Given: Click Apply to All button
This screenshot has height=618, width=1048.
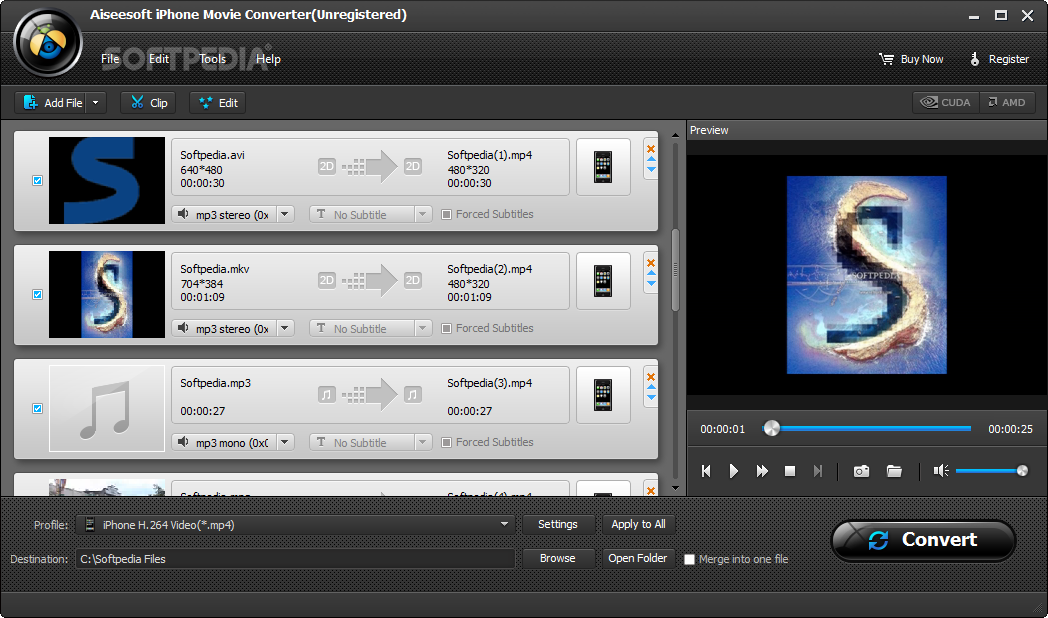Looking at the screenshot, I should 638,524.
